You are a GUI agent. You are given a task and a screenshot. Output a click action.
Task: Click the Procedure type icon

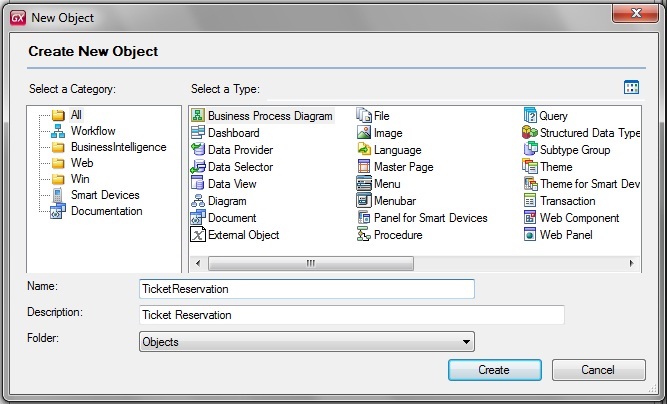[365, 235]
